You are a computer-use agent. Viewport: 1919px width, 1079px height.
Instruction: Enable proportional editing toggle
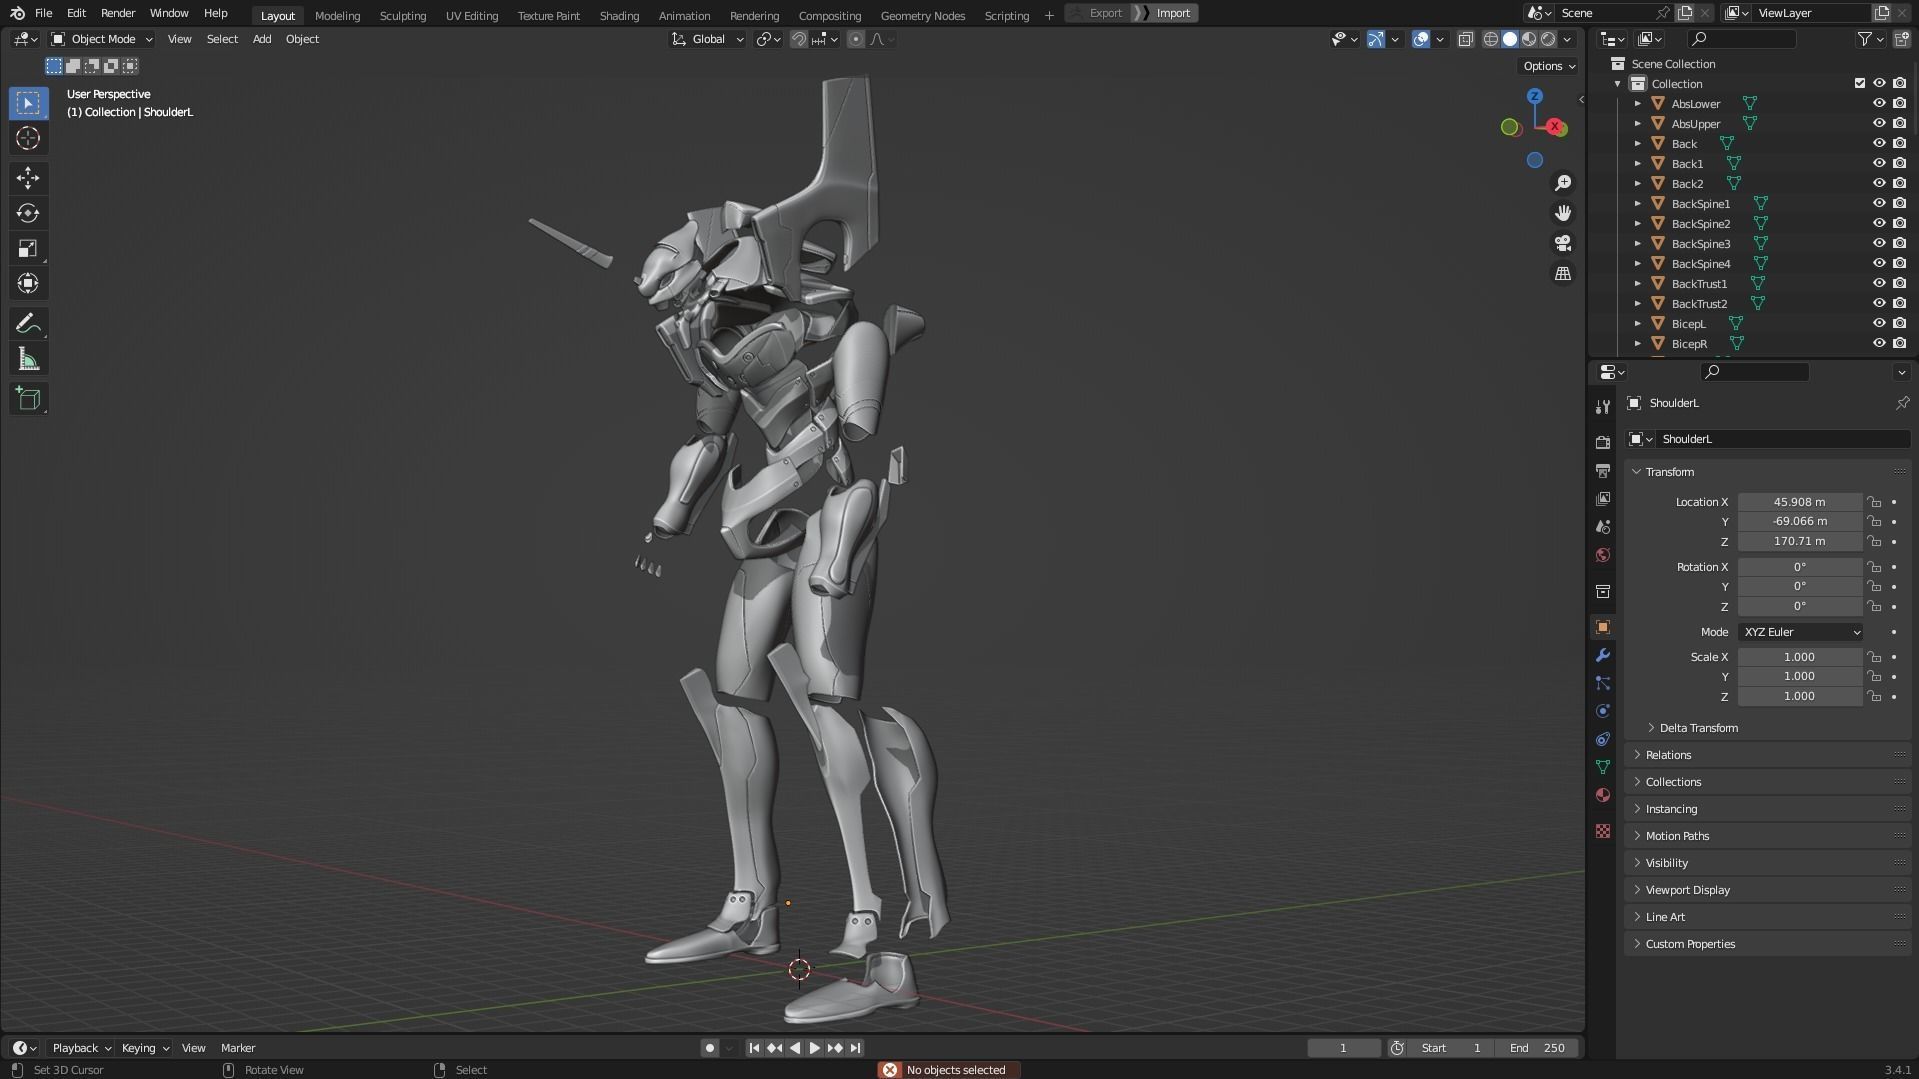point(855,39)
